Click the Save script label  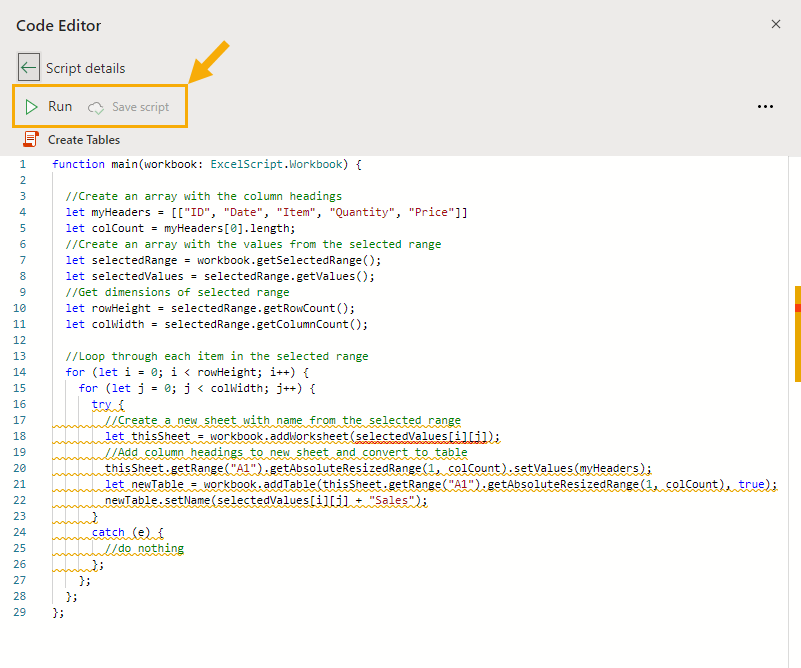pyautogui.click(x=140, y=107)
